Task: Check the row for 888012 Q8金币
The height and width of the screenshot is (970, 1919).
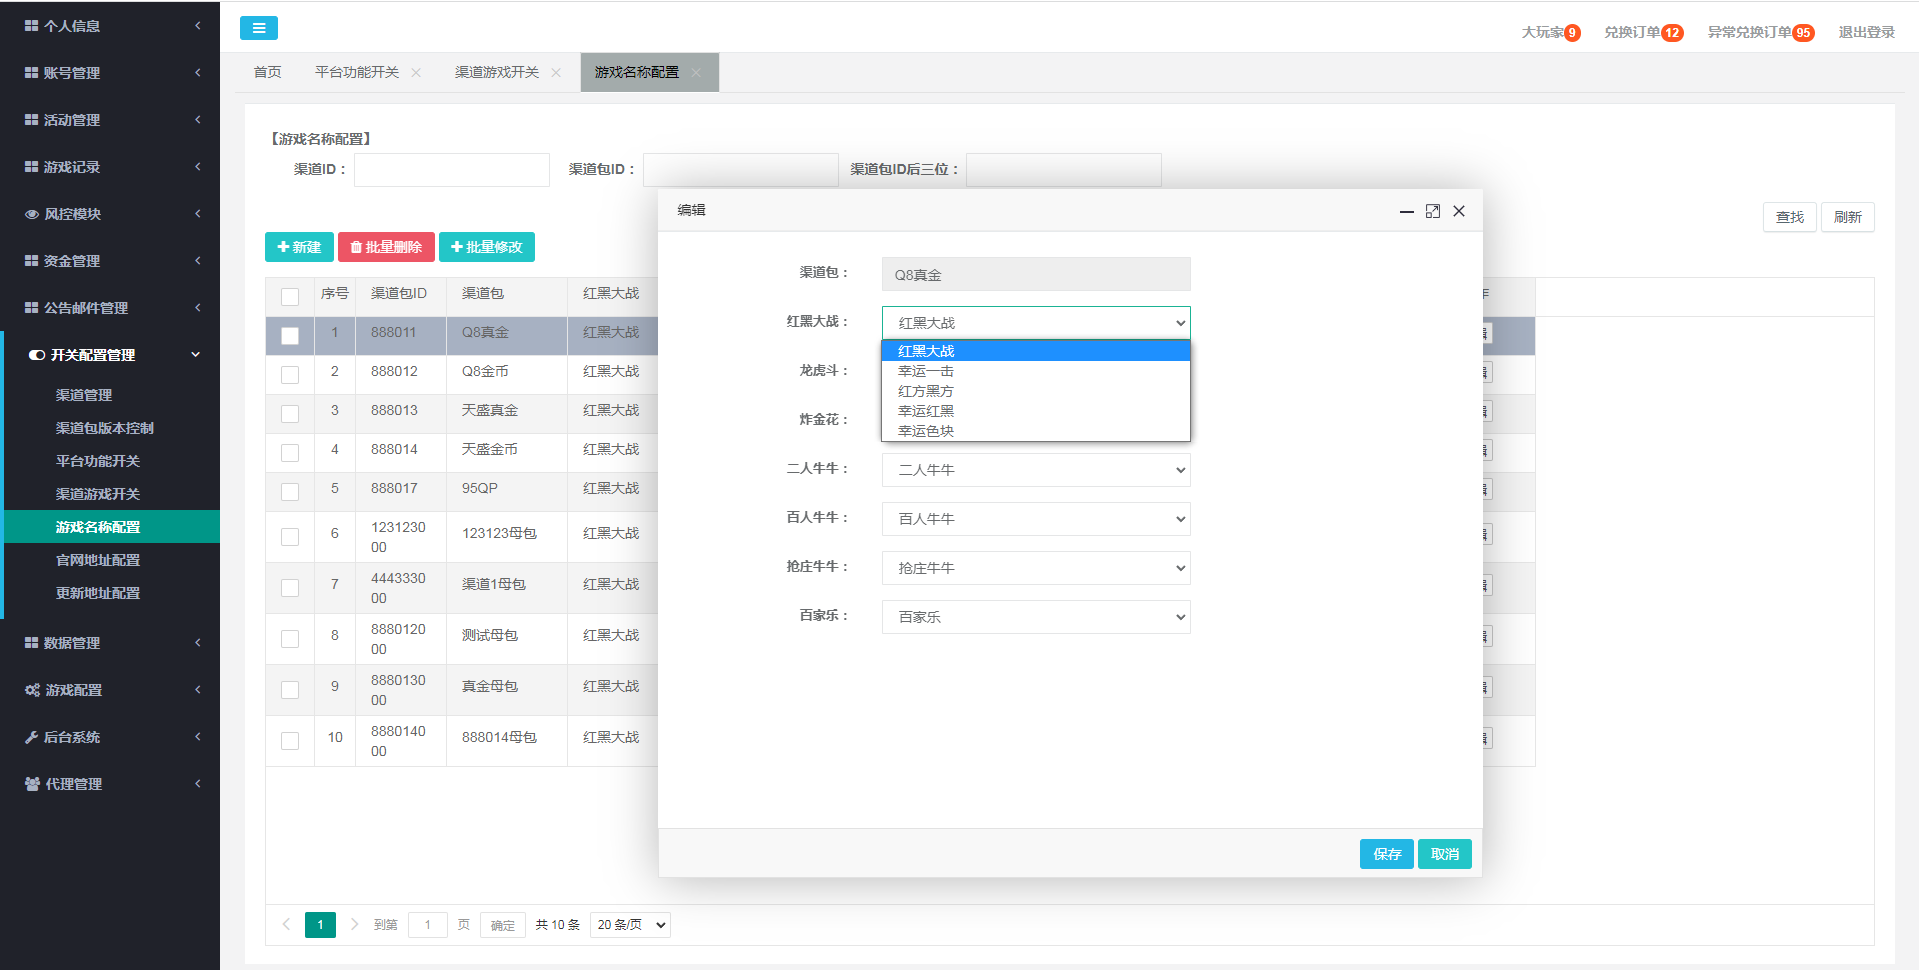Action: pyautogui.click(x=290, y=374)
